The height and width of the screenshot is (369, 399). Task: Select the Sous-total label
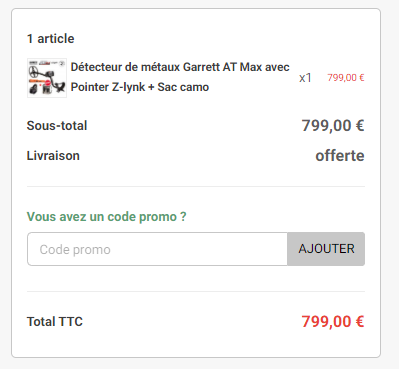tap(57, 126)
